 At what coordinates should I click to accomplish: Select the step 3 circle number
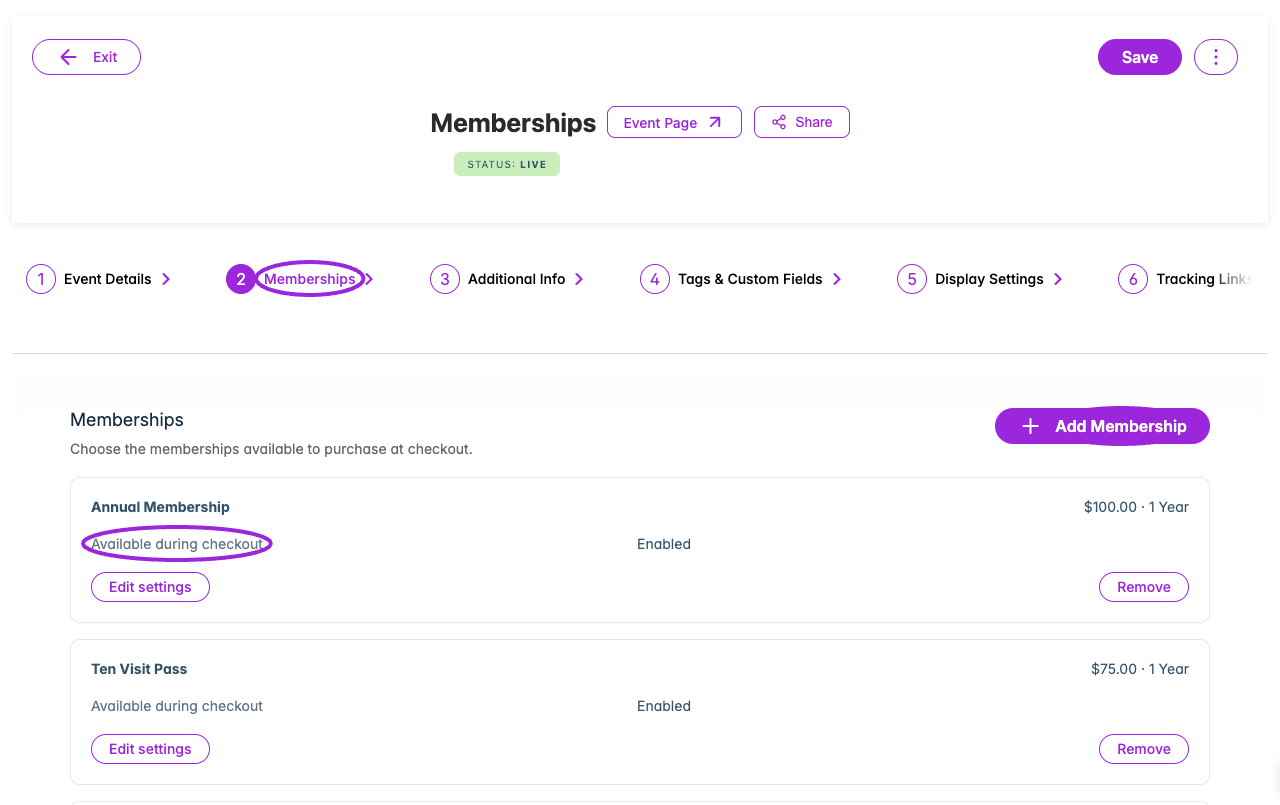[445, 279]
